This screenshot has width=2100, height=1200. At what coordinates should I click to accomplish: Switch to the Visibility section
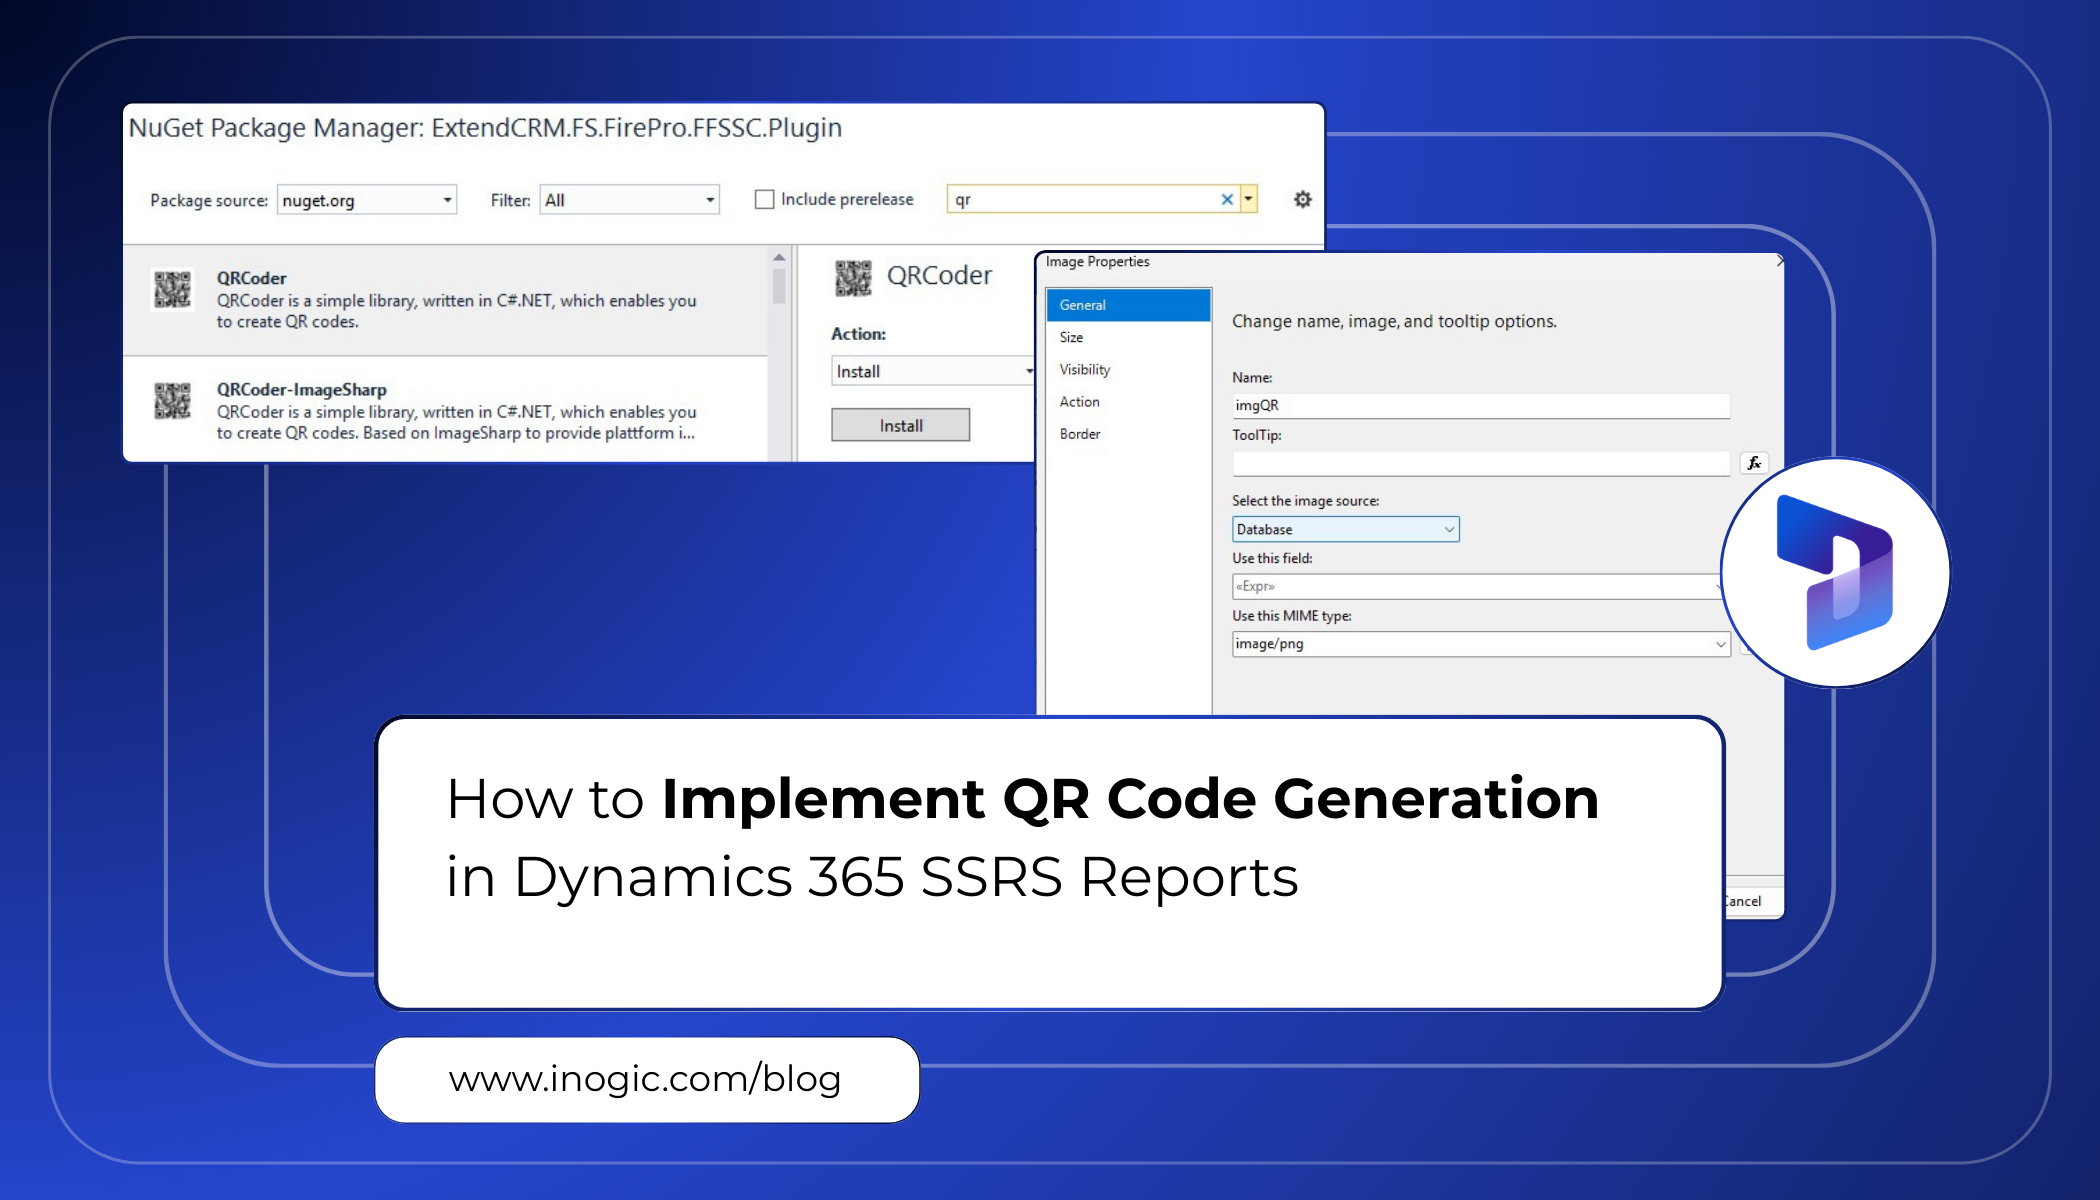(1084, 369)
